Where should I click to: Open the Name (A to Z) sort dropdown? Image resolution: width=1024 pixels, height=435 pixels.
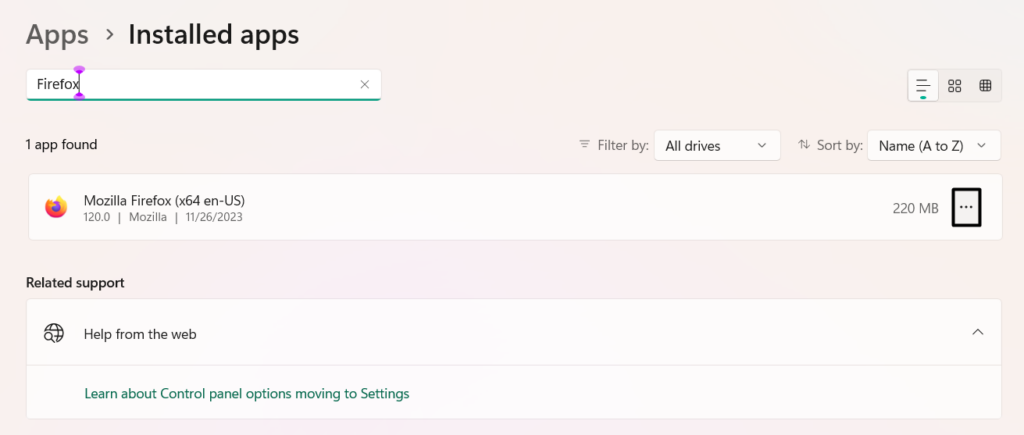tap(933, 145)
